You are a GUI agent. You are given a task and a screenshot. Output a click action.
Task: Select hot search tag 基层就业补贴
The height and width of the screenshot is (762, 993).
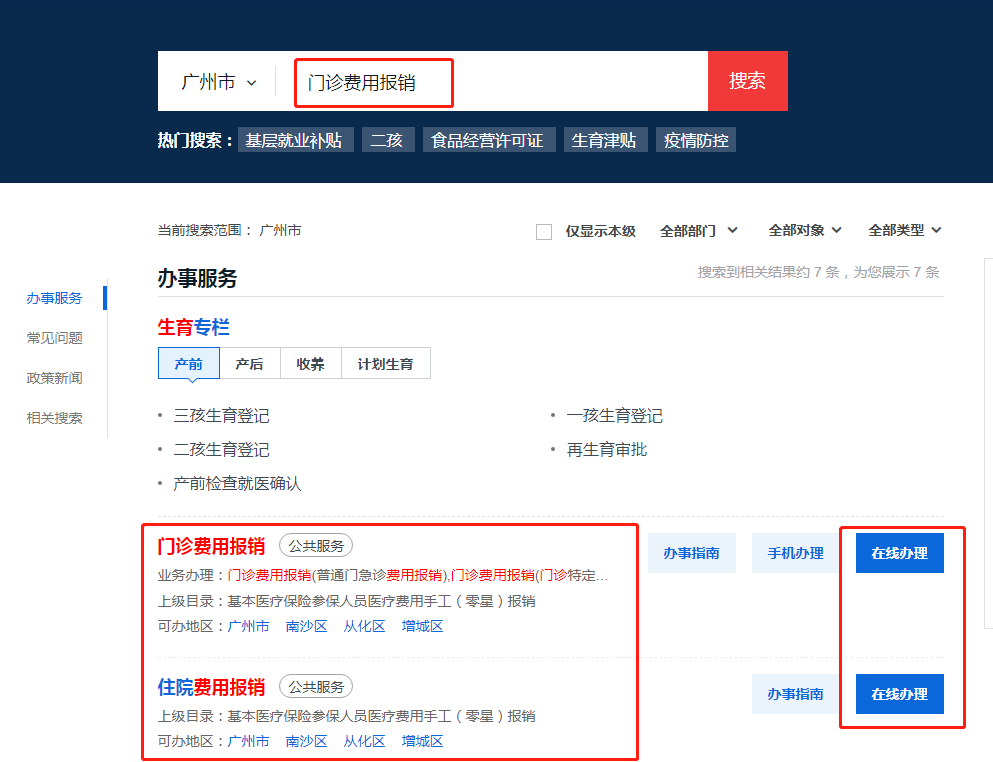click(294, 140)
